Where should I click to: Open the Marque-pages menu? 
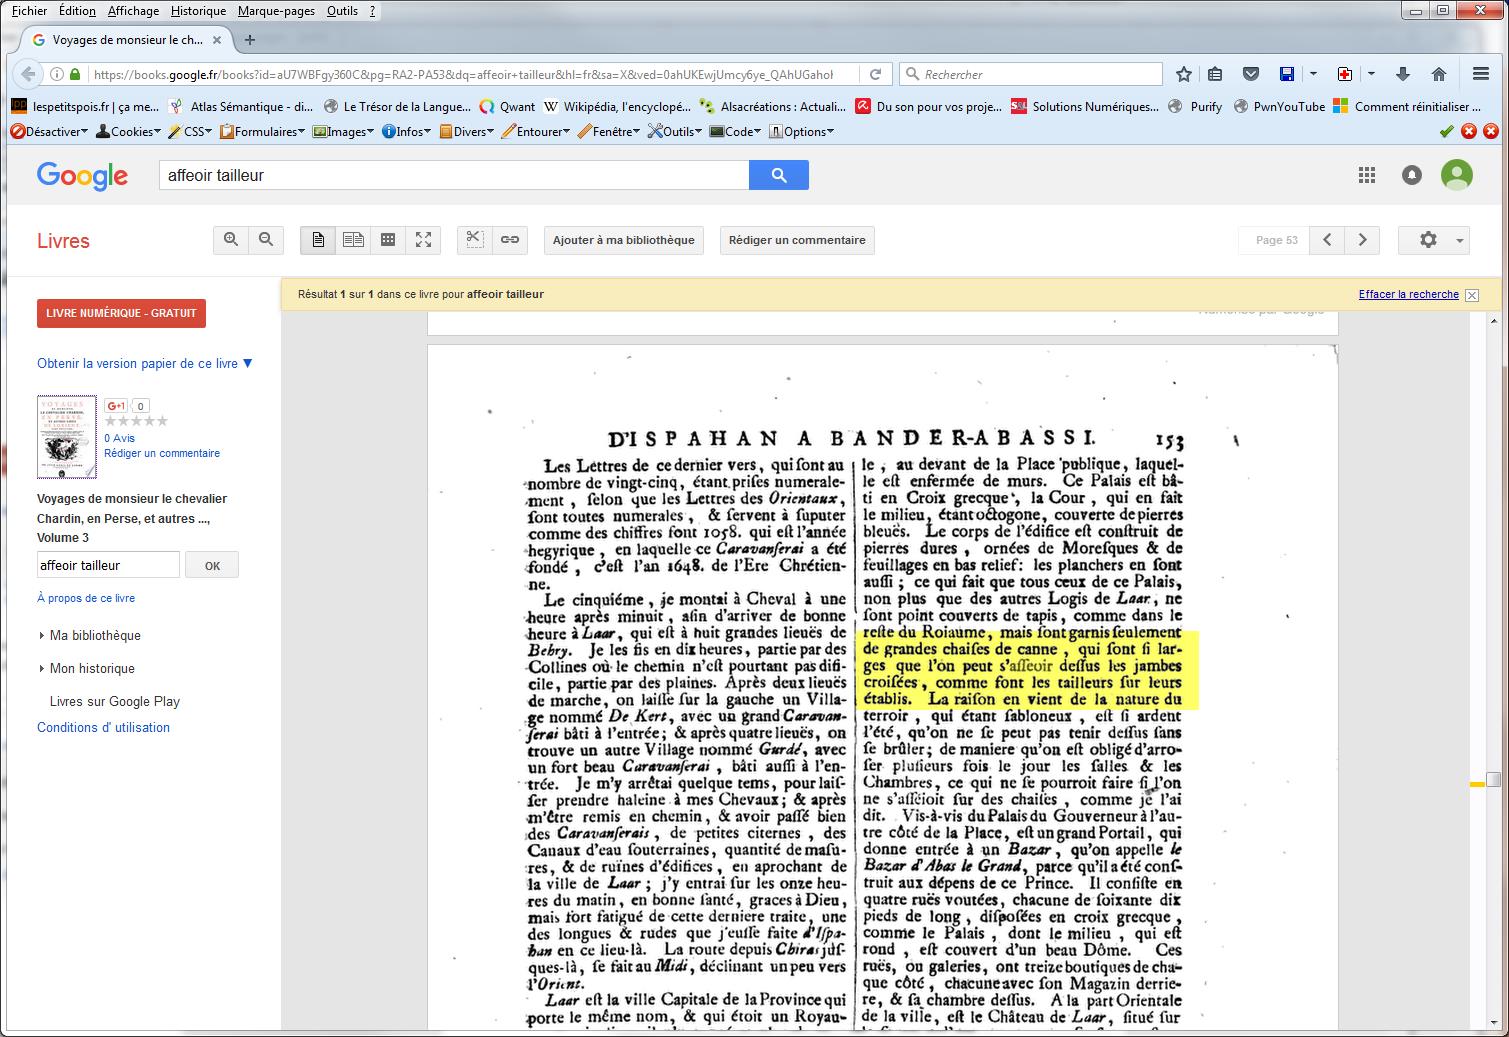(x=276, y=11)
